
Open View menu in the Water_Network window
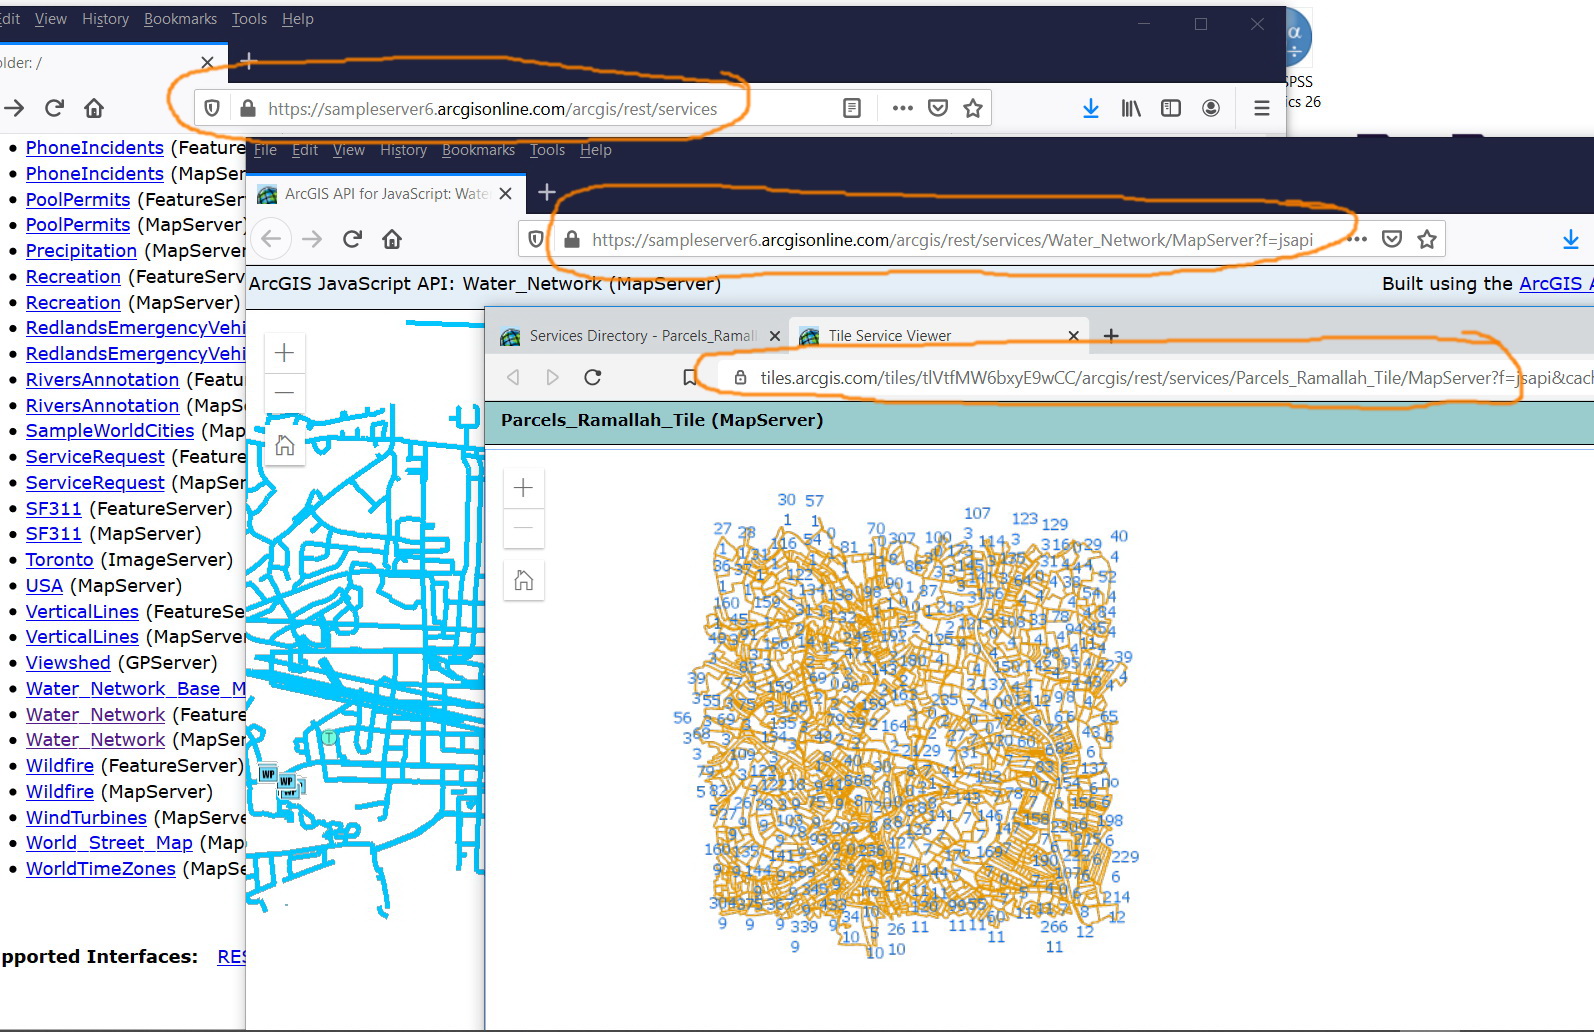(x=348, y=150)
